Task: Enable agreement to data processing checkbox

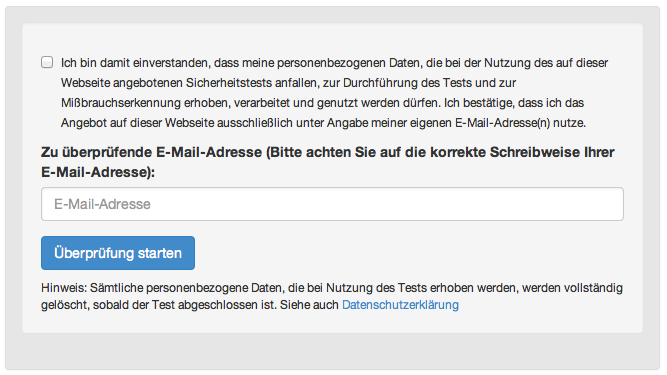Action: pos(47,62)
